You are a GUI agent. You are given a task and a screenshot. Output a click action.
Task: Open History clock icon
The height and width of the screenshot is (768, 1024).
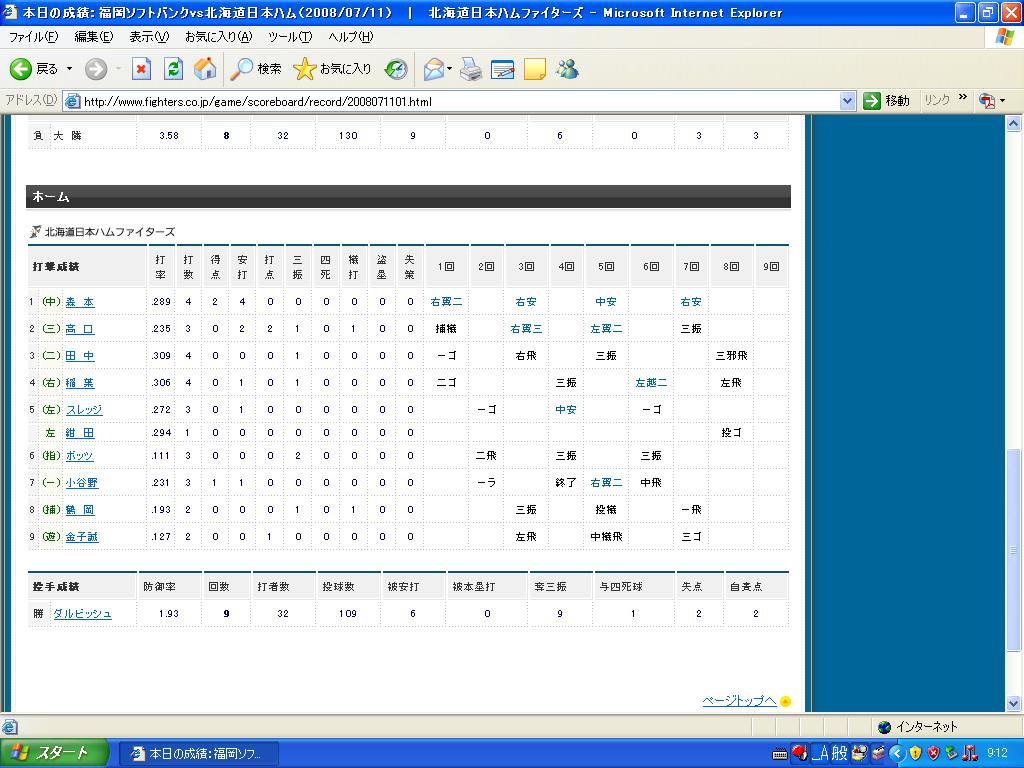(396, 69)
